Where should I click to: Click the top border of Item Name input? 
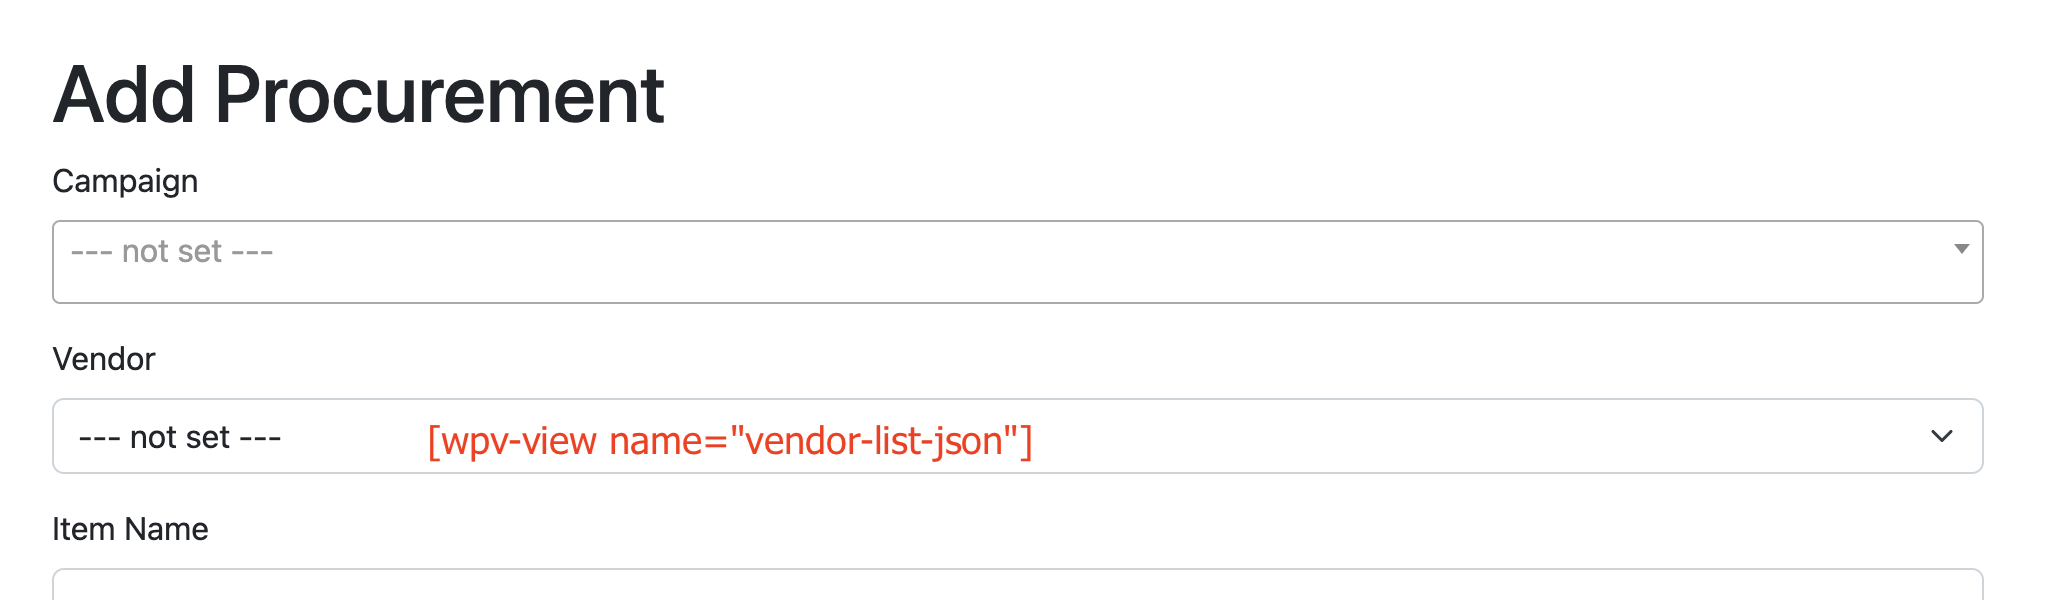click(x=1017, y=570)
